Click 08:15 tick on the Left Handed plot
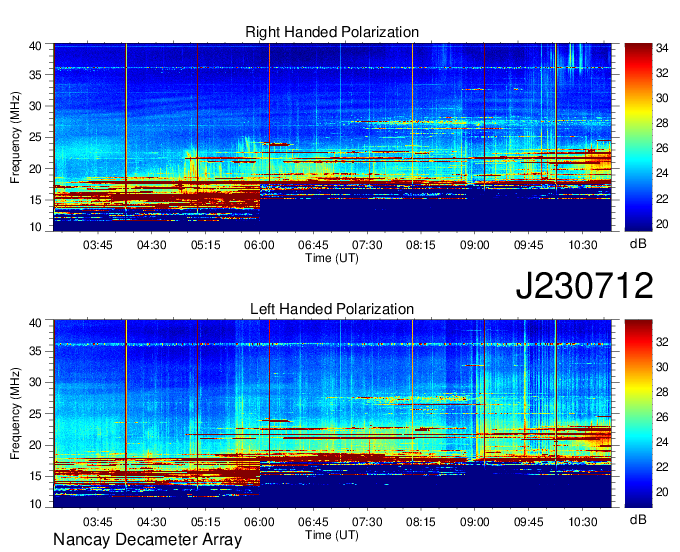This screenshot has width=680, height=552. point(421,522)
